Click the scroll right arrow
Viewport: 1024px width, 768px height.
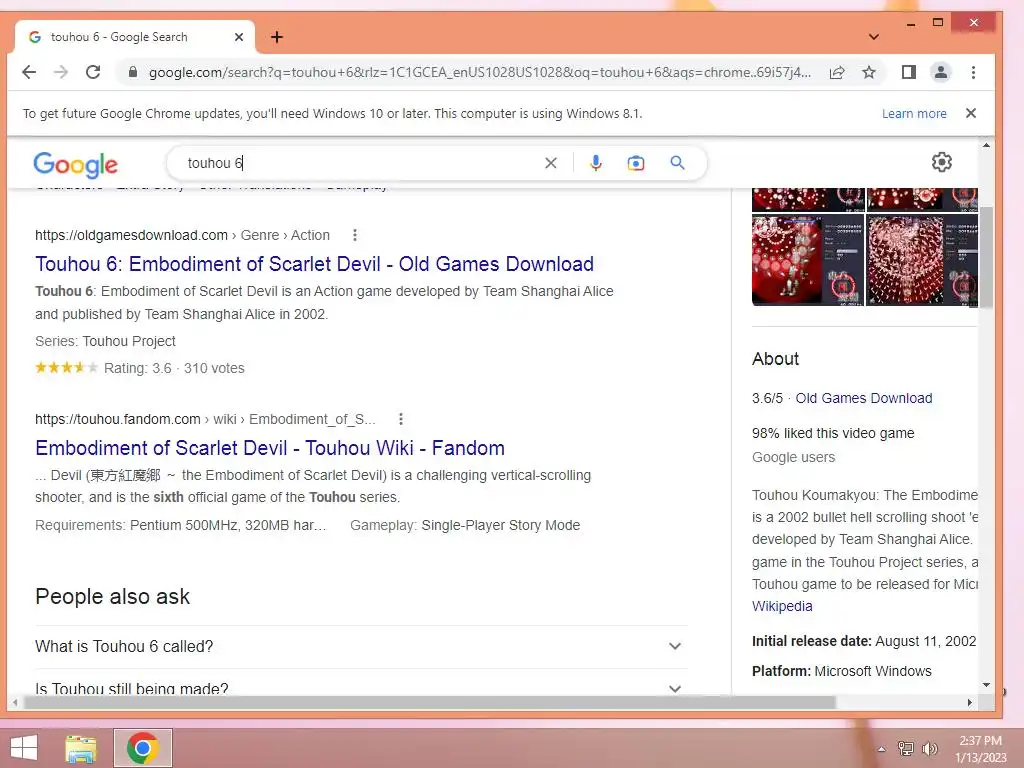coord(970,703)
